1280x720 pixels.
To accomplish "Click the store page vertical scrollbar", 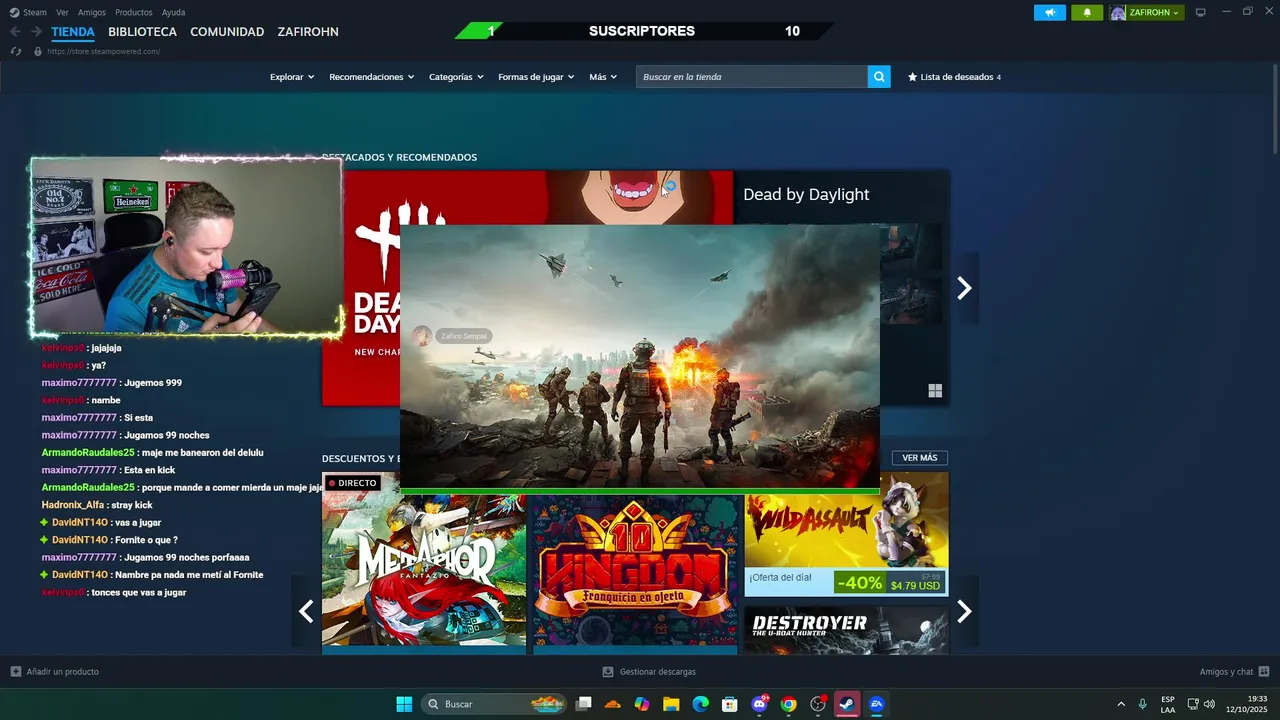I will coord(1275,108).
